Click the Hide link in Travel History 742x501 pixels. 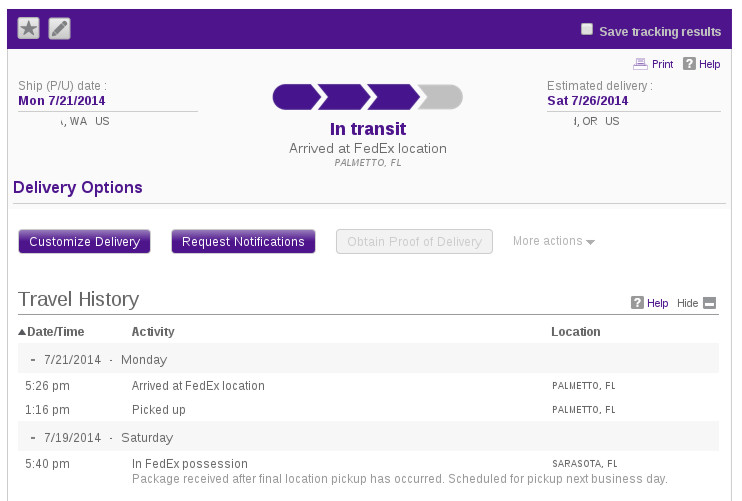pos(688,303)
